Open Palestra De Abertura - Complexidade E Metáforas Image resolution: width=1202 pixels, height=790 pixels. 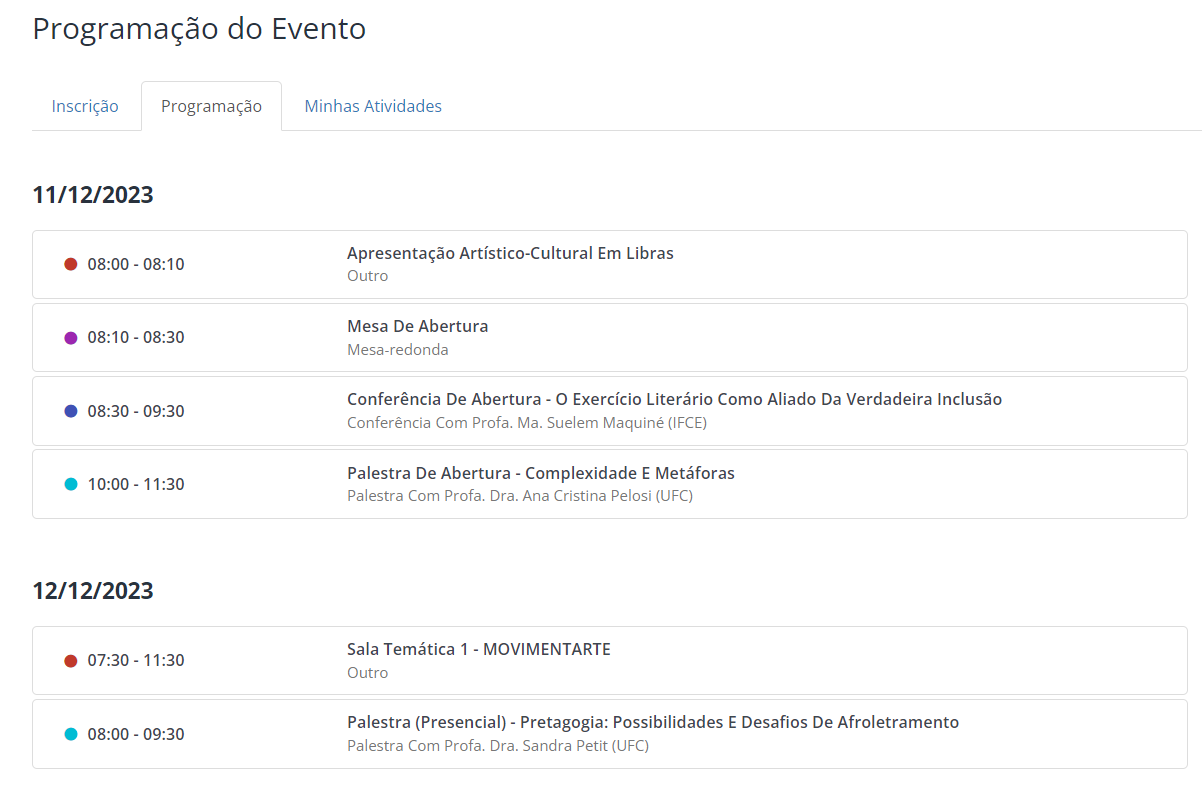(540, 473)
